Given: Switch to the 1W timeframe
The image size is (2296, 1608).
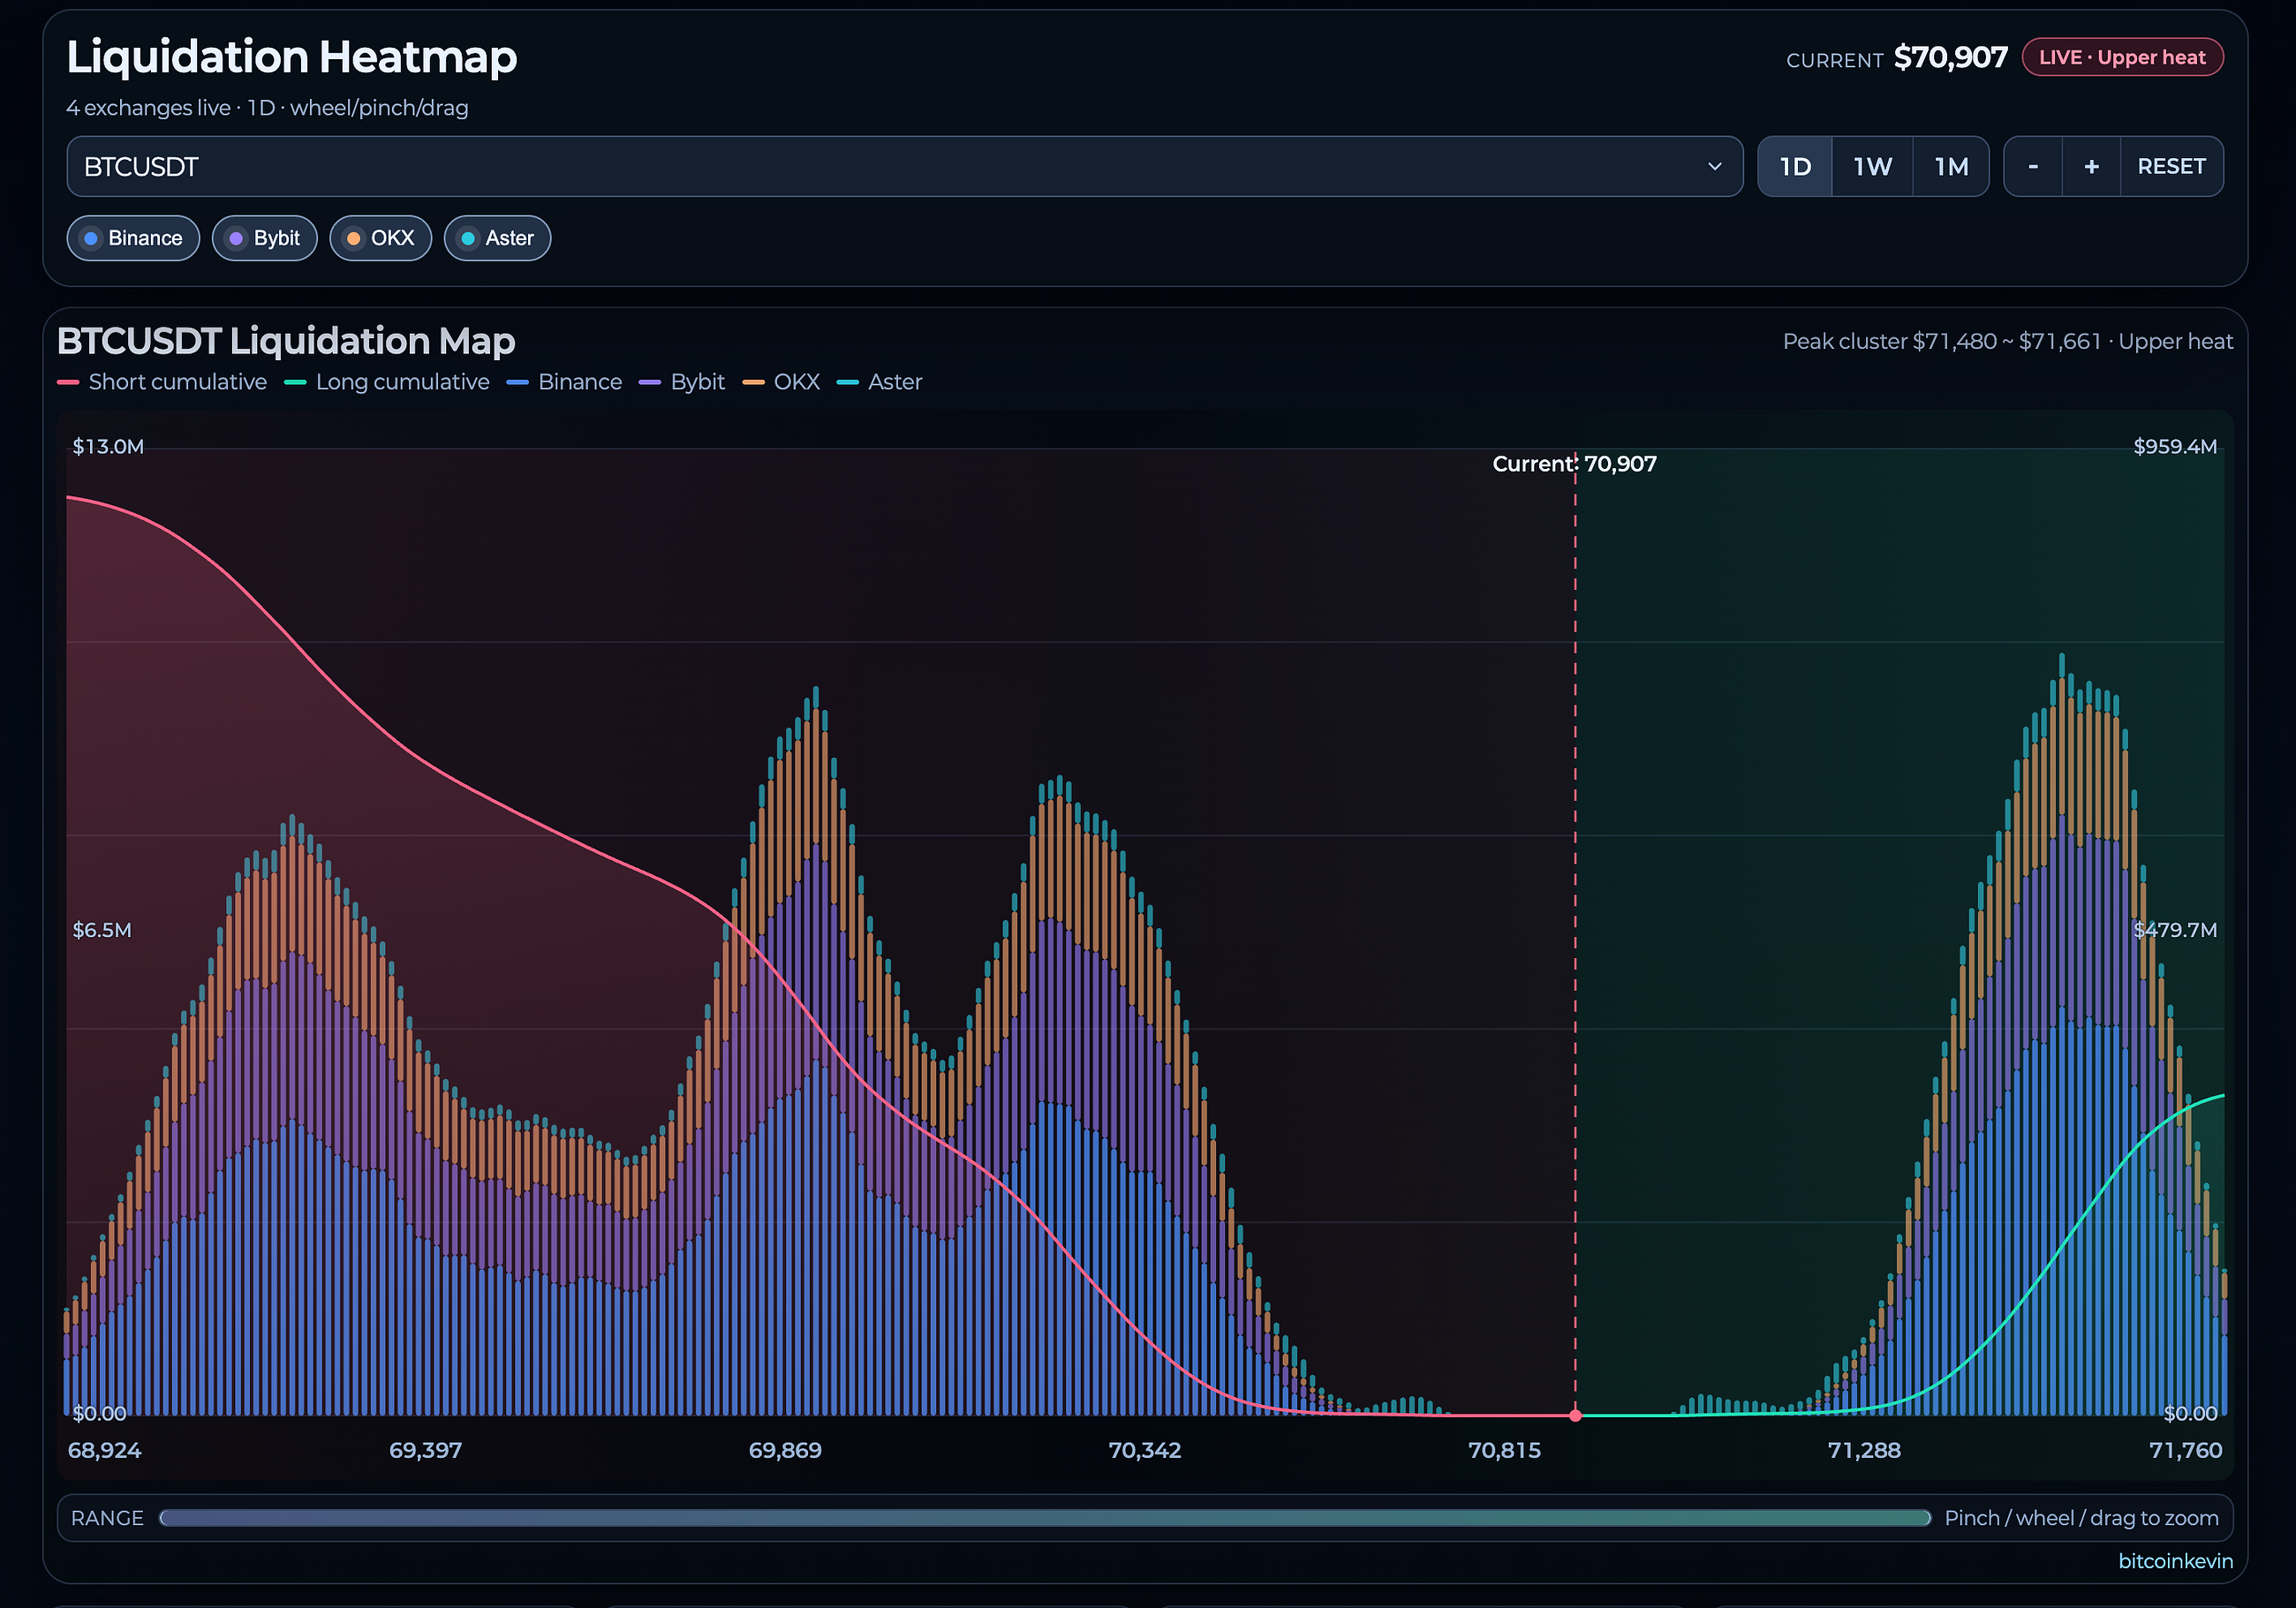Looking at the screenshot, I should click(x=1872, y=167).
